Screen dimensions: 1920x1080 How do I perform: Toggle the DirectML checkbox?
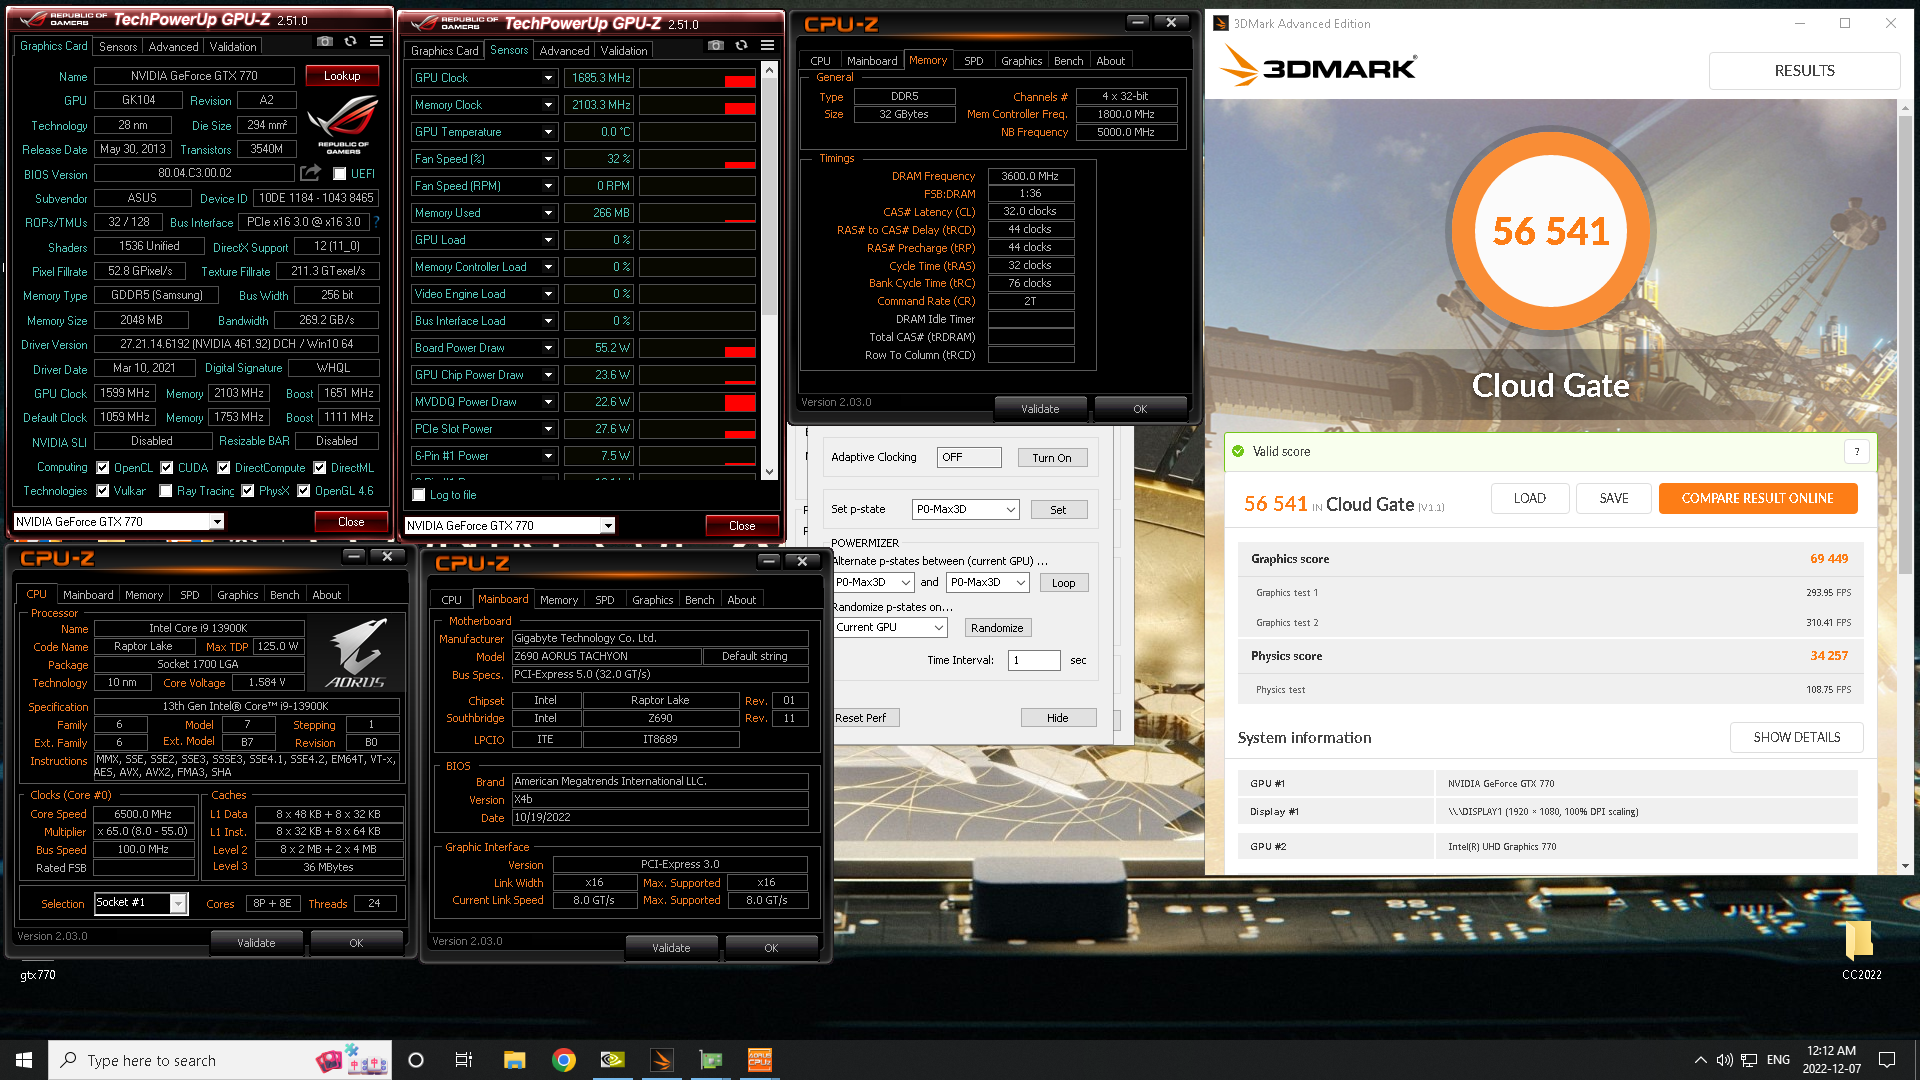pos(320,468)
